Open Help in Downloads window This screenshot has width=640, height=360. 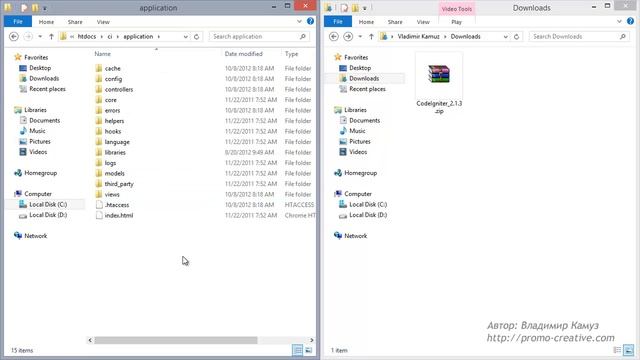[x=630, y=22]
